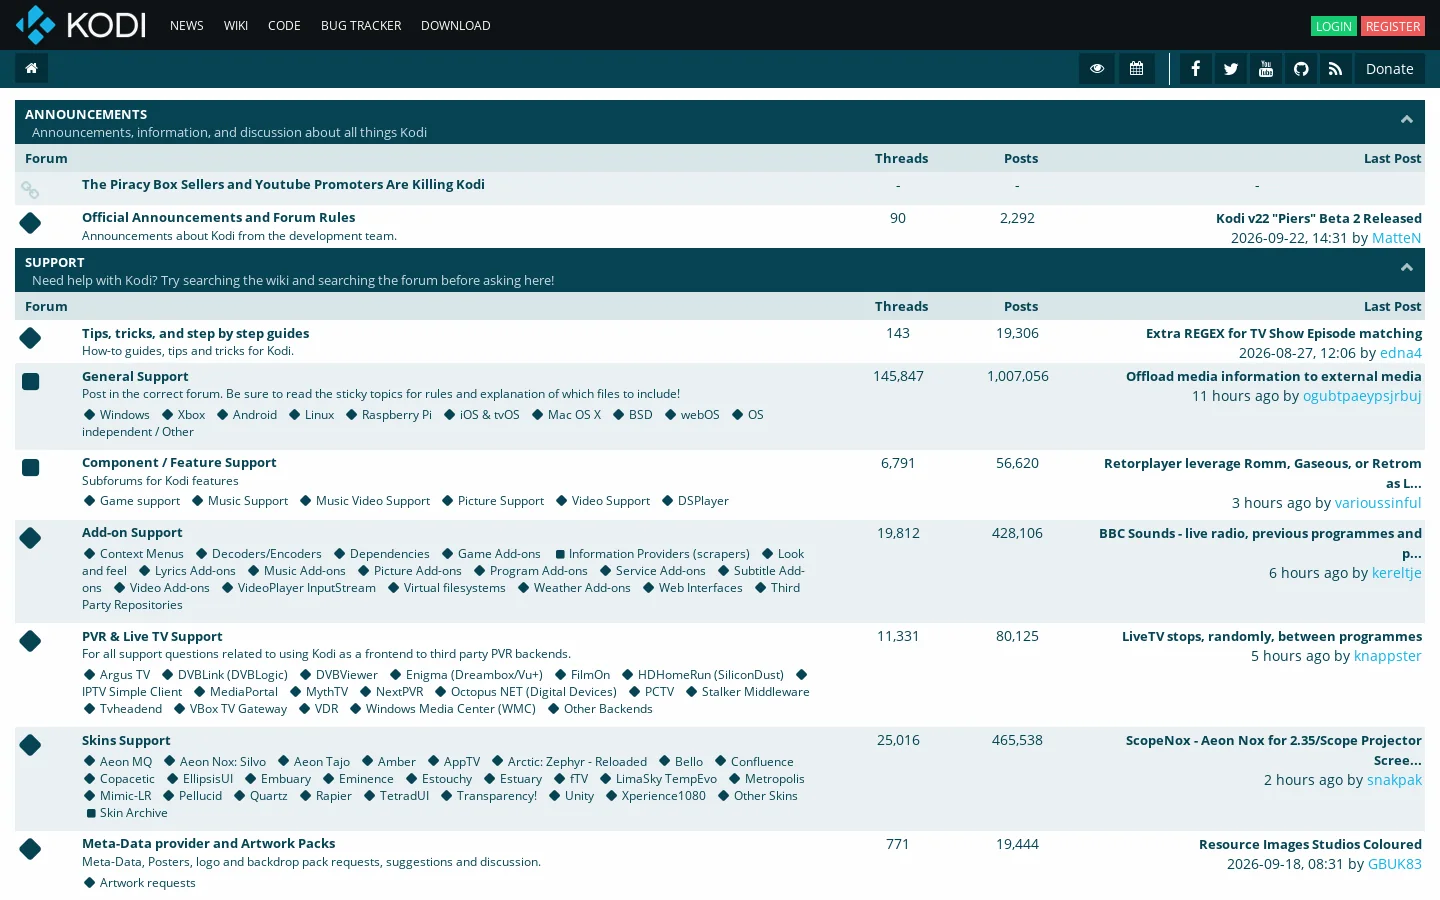Open the Bug Tracker menu item
The height and width of the screenshot is (900, 1440).
pyautogui.click(x=361, y=26)
